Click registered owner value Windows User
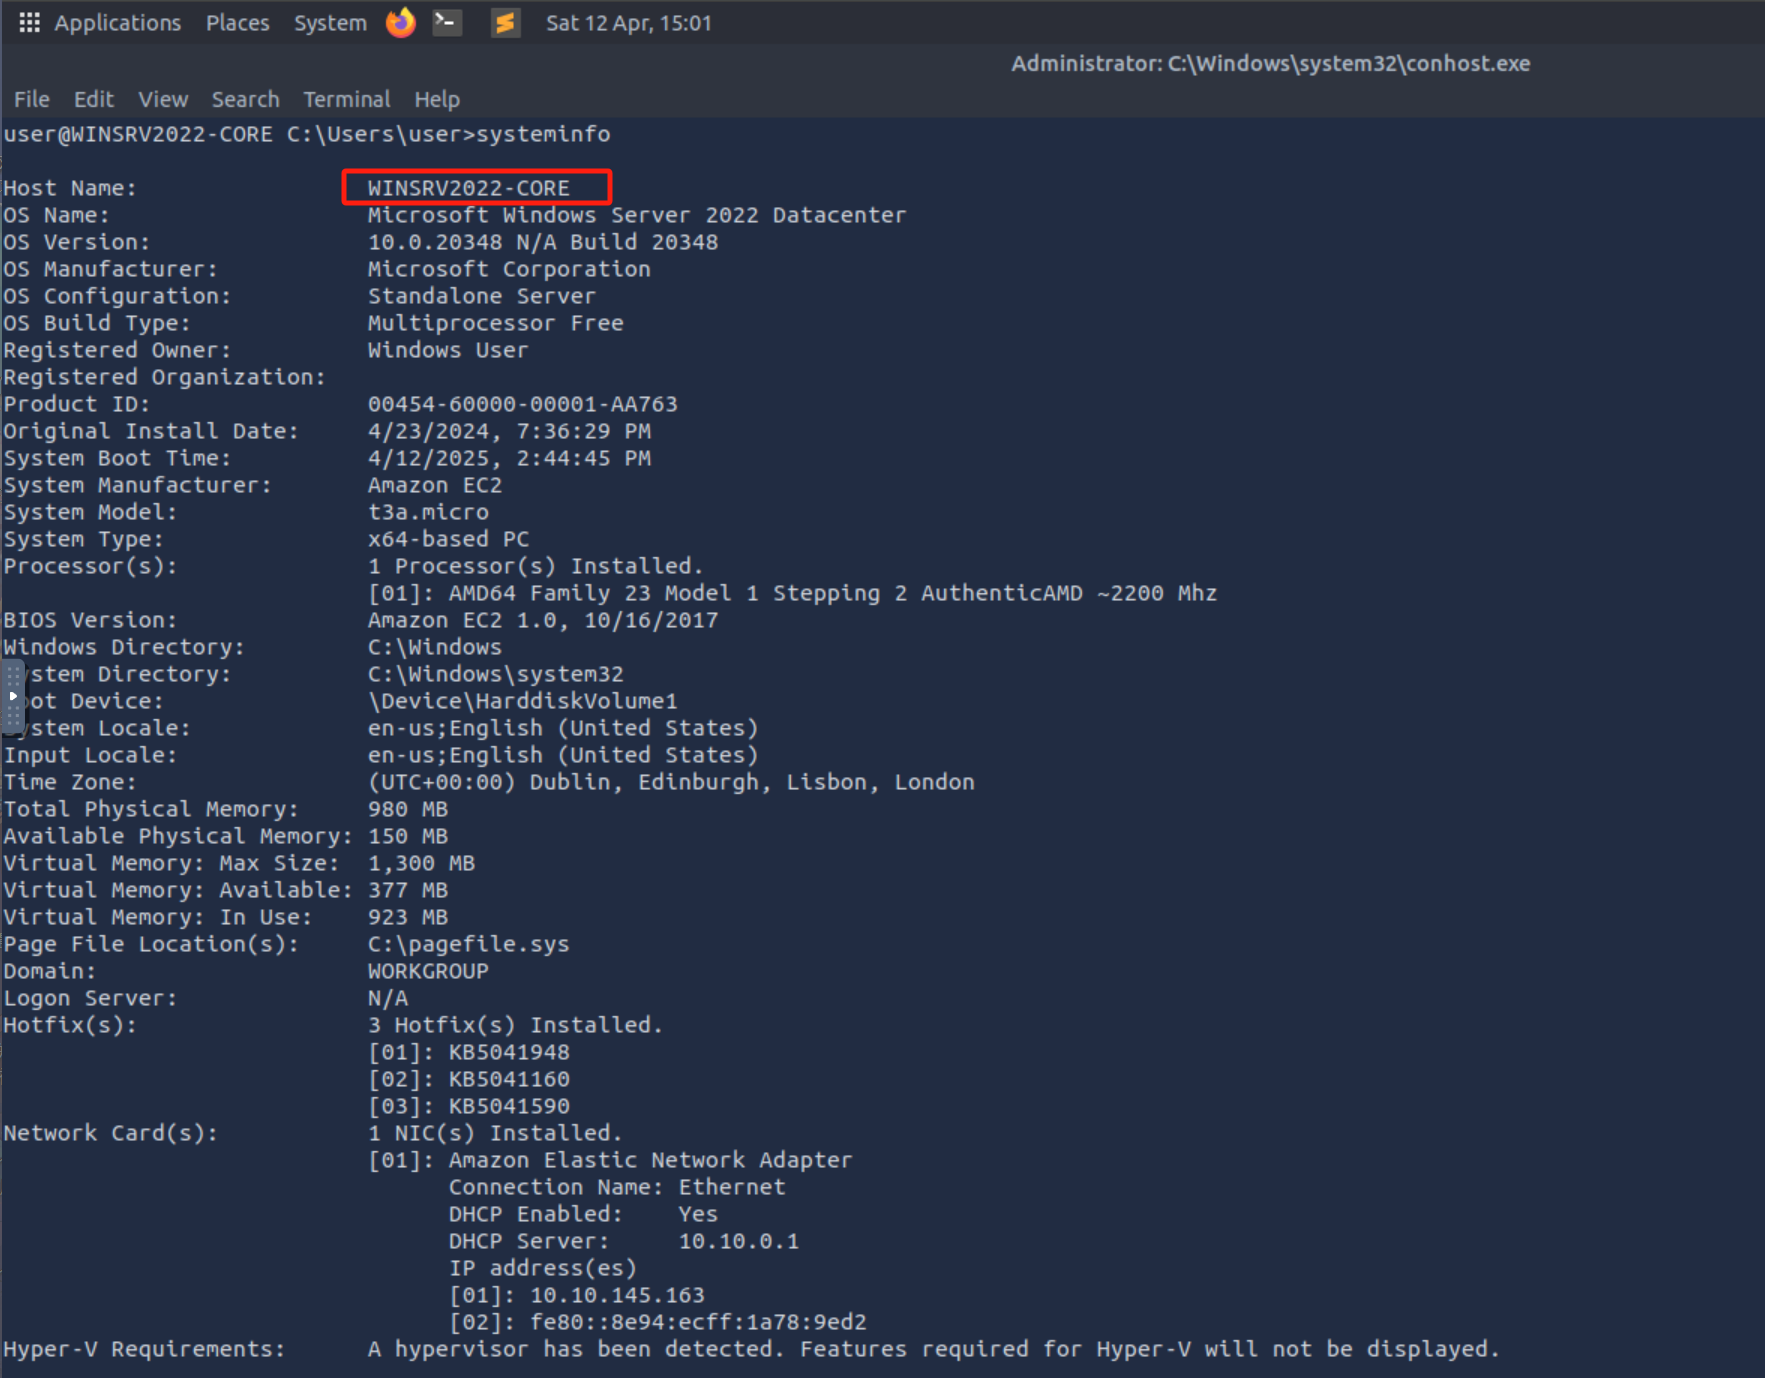The width and height of the screenshot is (1765, 1378). [447, 350]
